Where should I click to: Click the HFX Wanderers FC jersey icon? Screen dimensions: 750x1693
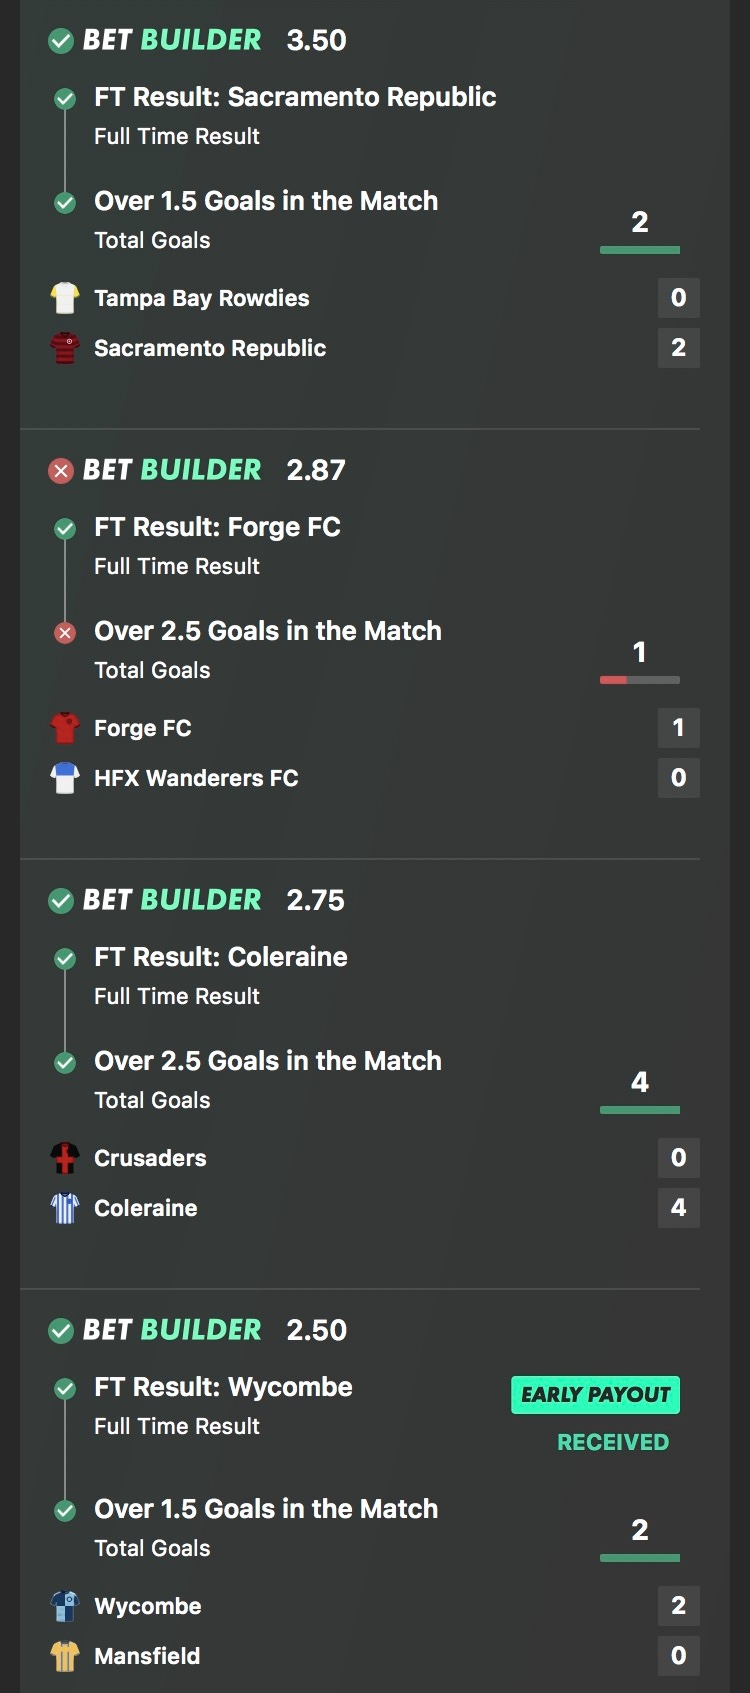pos(65,778)
